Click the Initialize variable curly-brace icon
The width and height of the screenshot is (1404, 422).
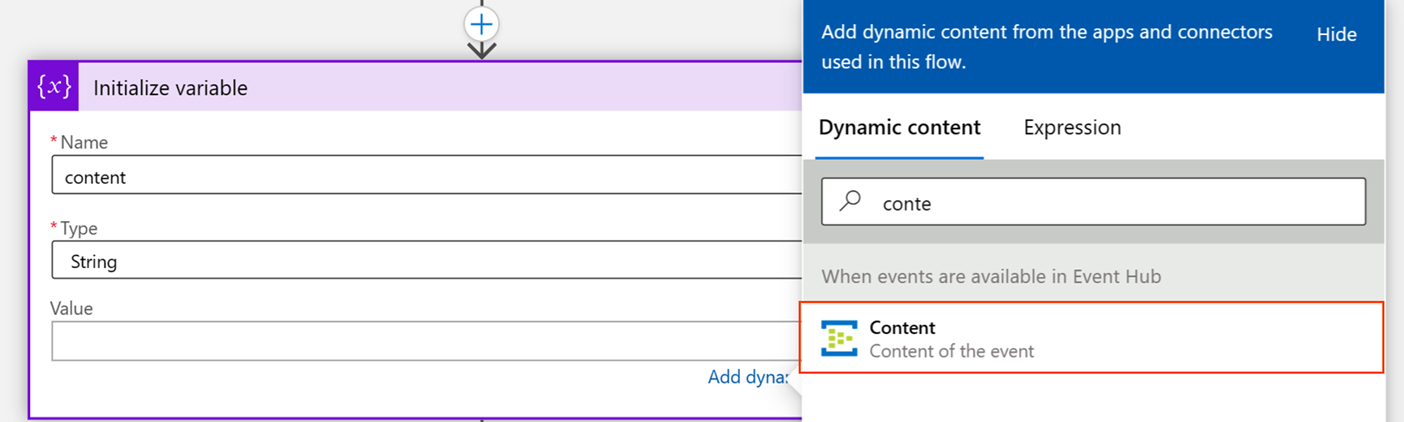pyautogui.click(x=54, y=87)
